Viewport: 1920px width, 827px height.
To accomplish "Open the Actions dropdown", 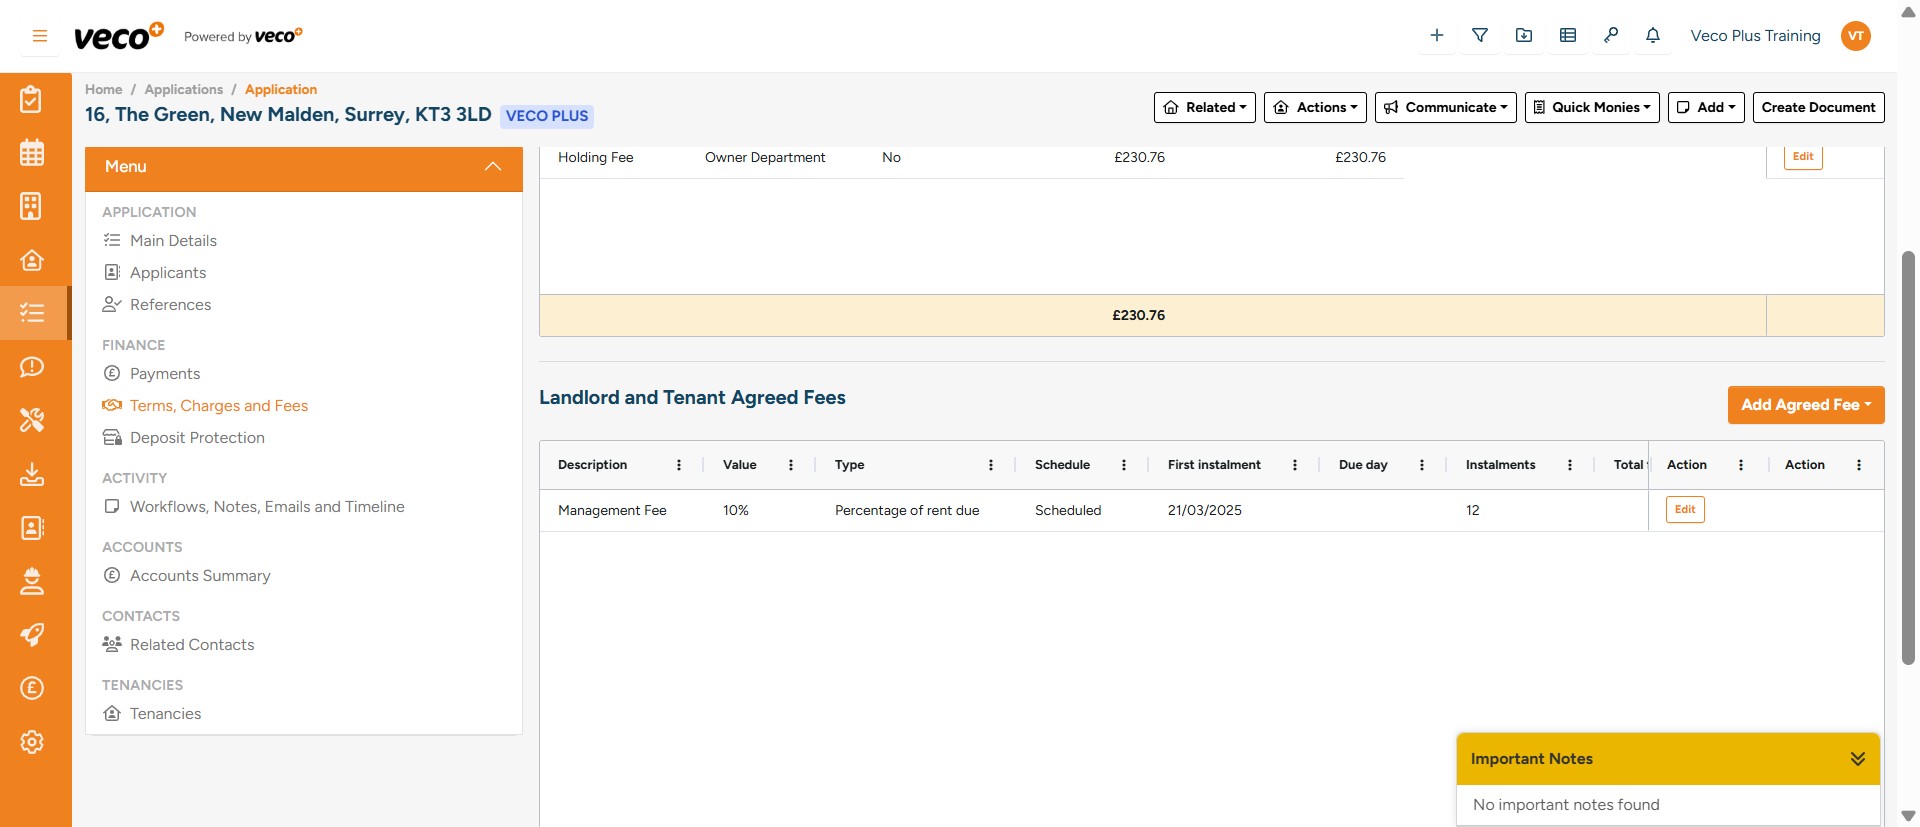I will pos(1315,108).
